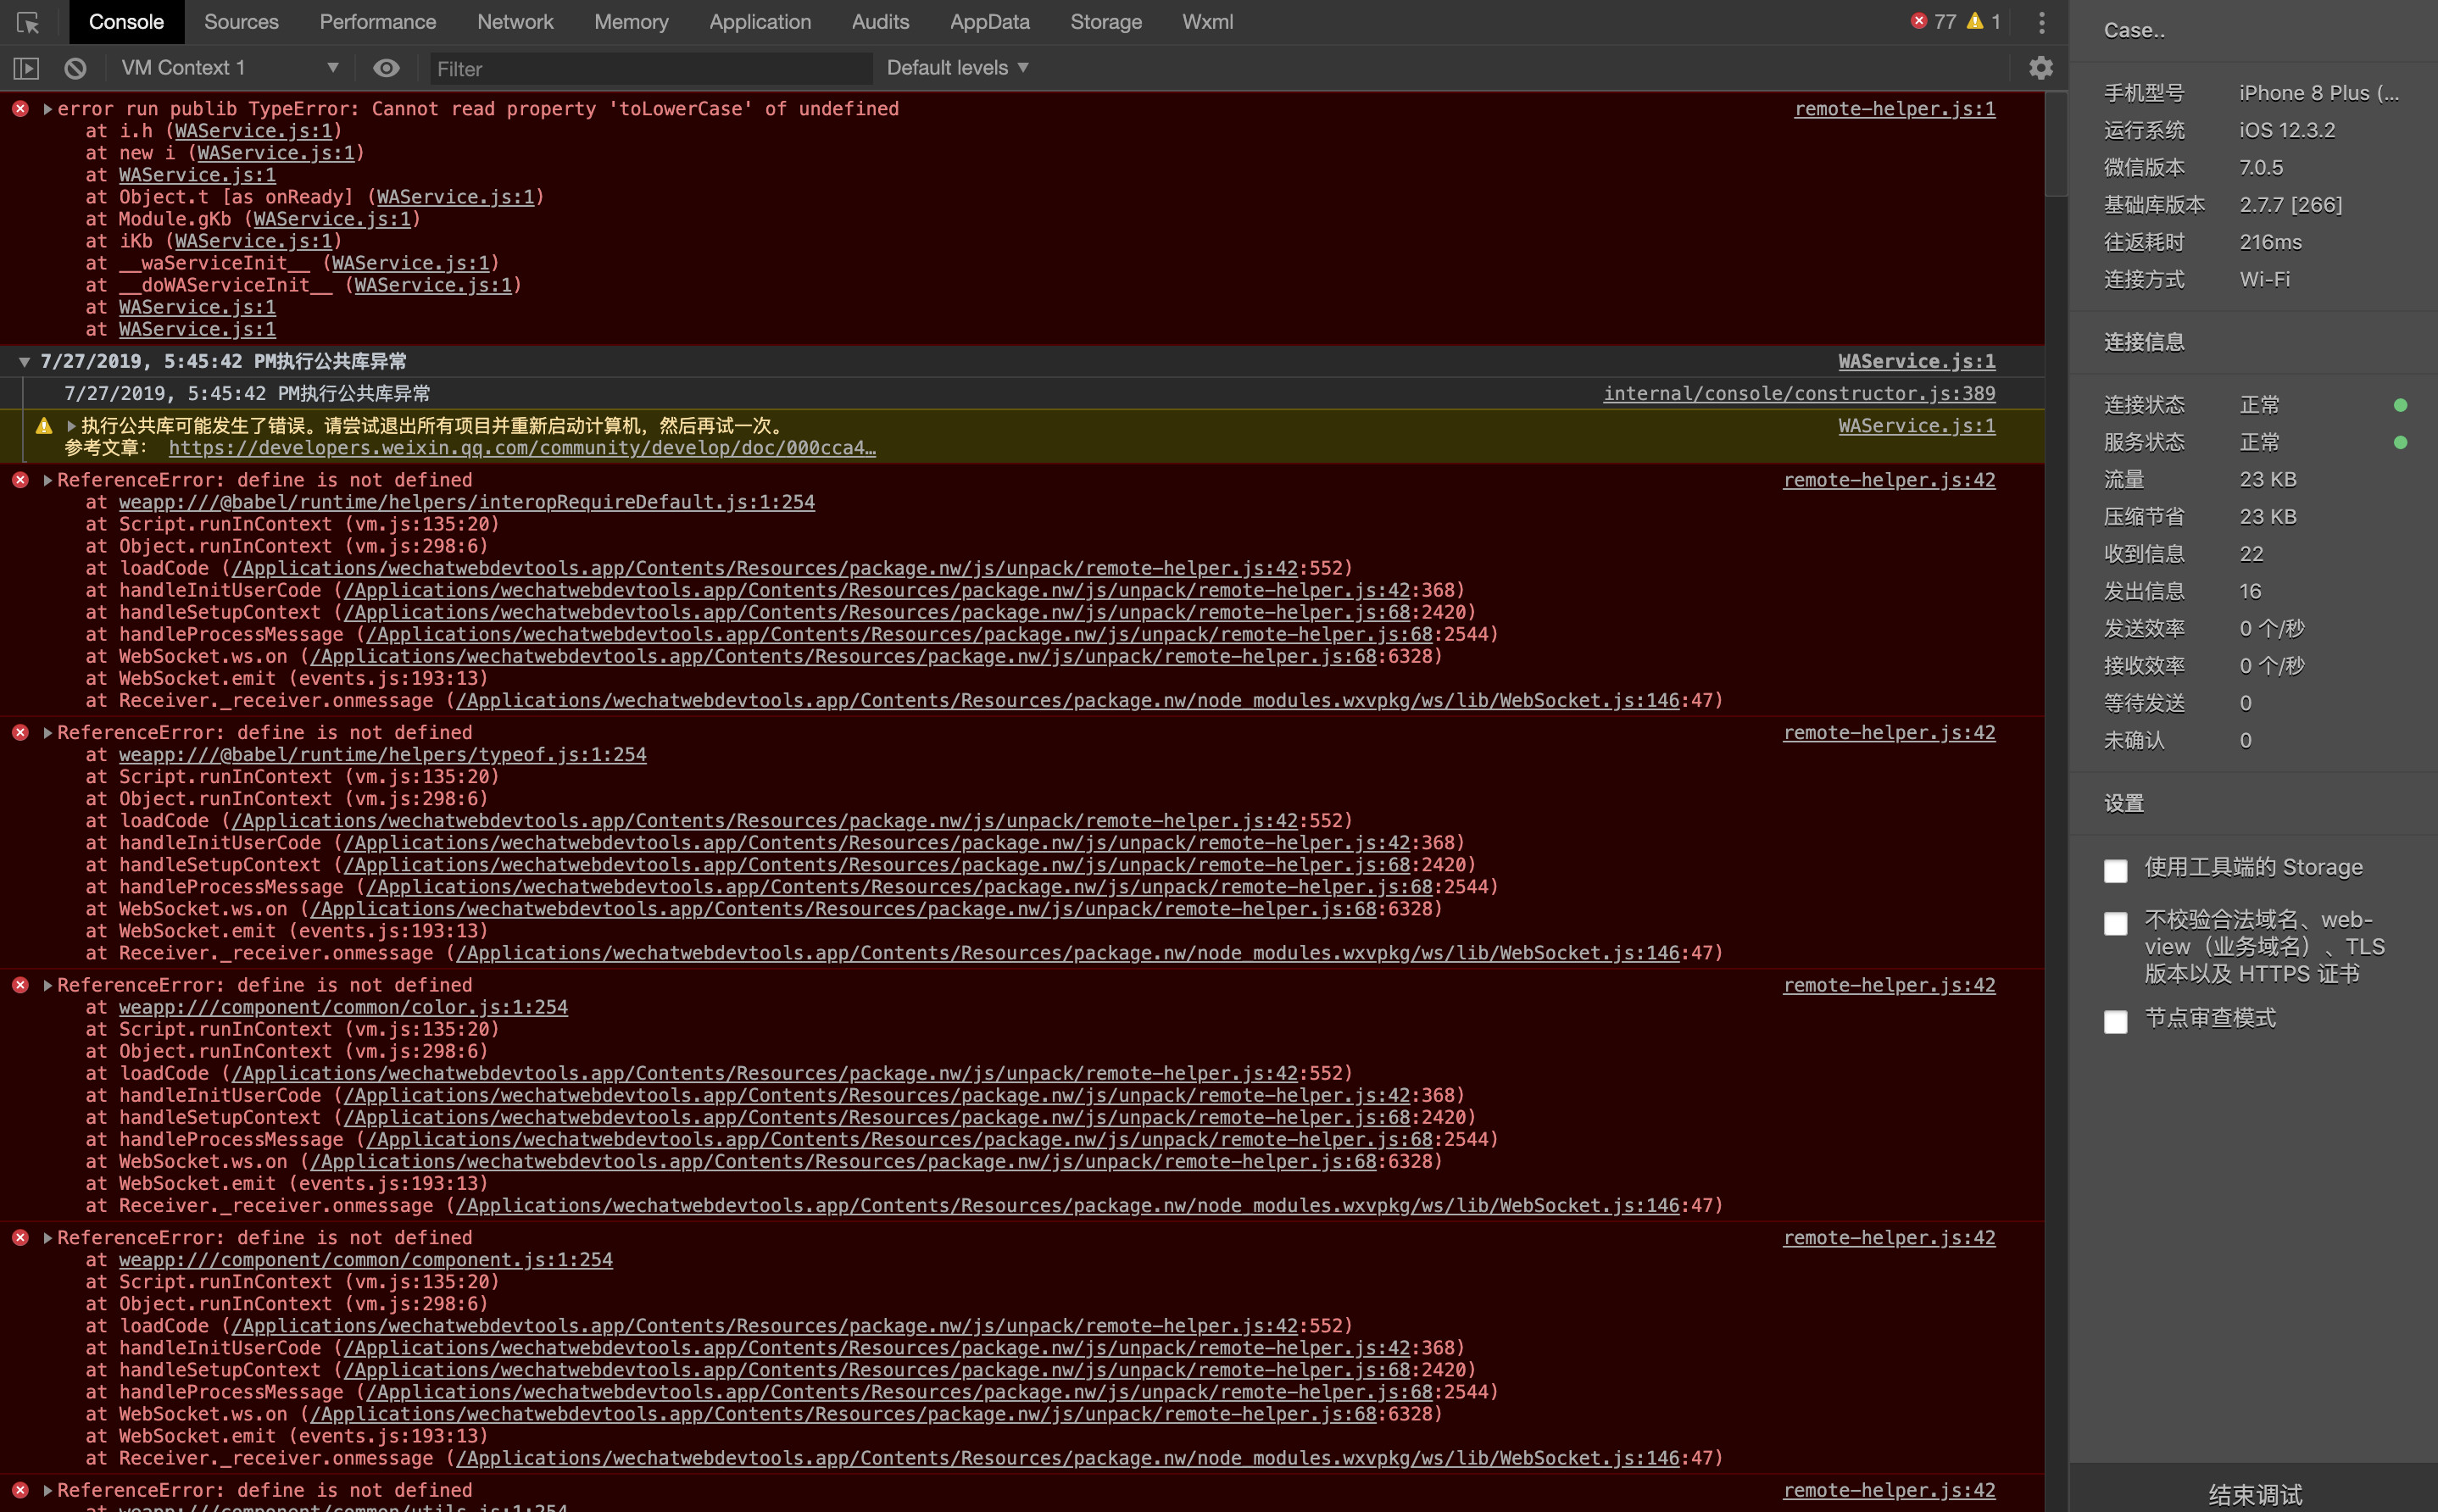Open the Memory tab
The width and height of the screenshot is (2438, 1512).
tap(631, 22)
